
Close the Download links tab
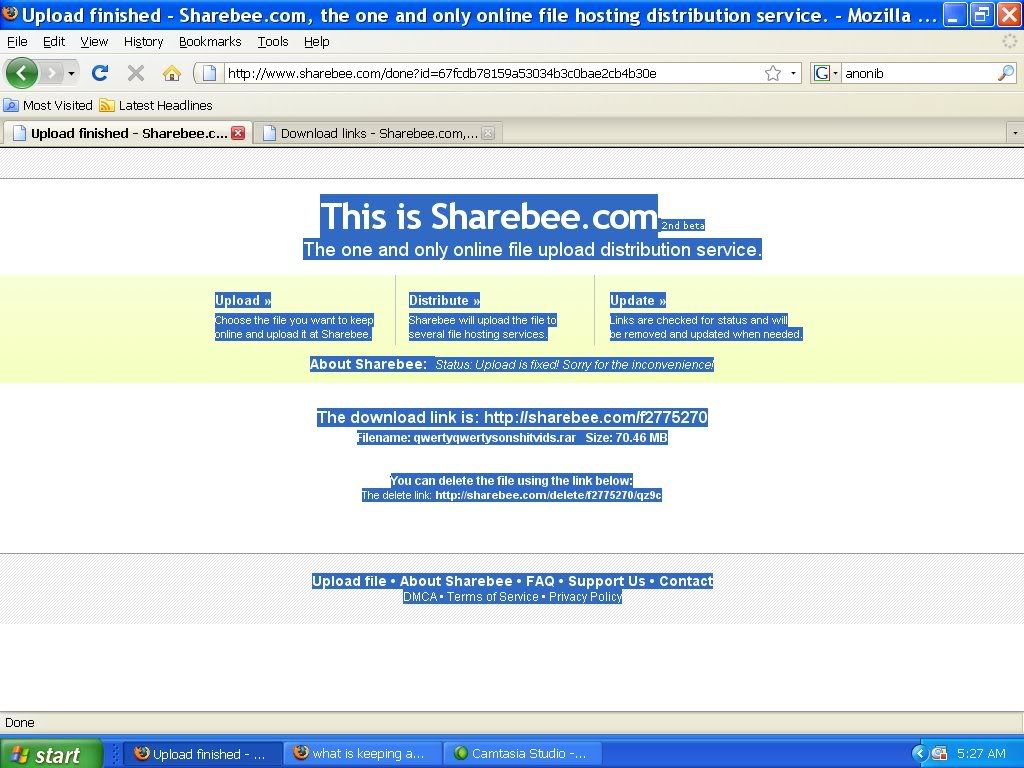click(488, 133)
